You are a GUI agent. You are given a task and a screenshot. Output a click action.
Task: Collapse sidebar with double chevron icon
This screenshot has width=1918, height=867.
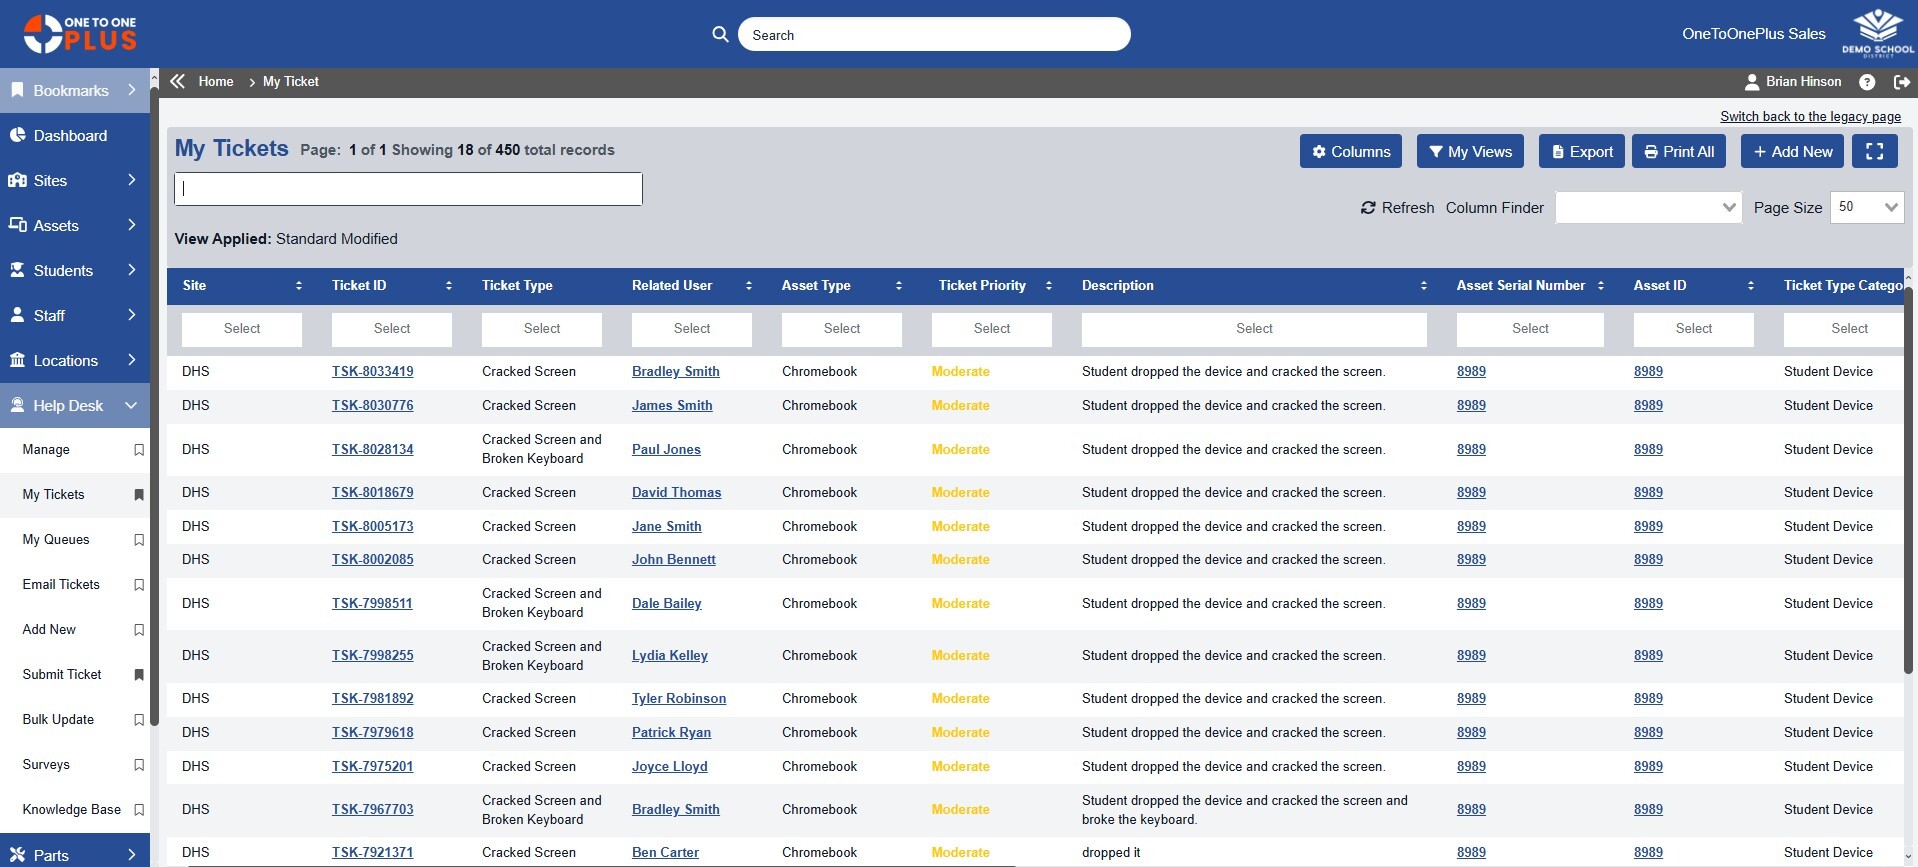coord(178,82)
